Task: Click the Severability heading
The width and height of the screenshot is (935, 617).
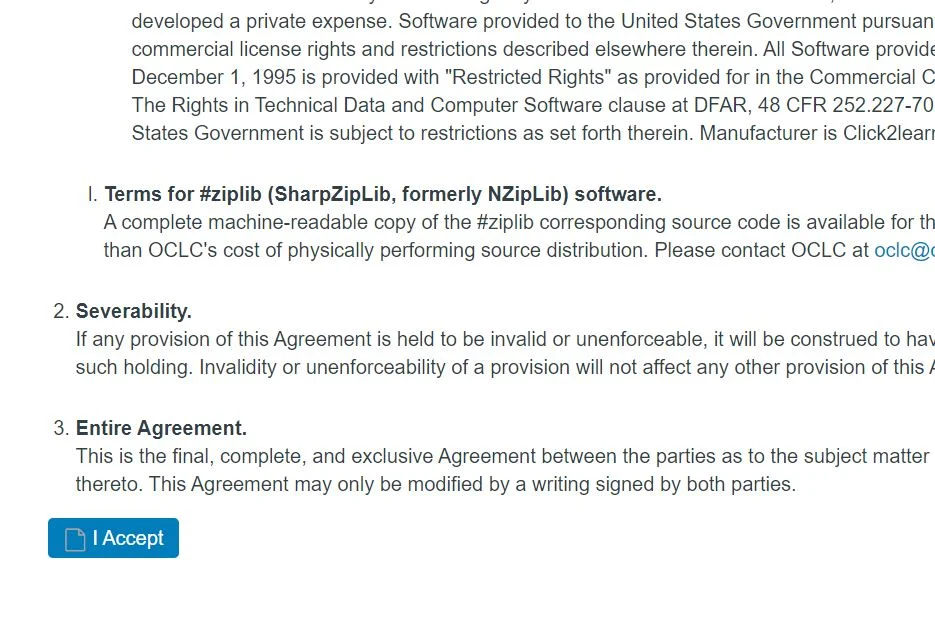Action: pyautogui.click(x=134, y=311)
